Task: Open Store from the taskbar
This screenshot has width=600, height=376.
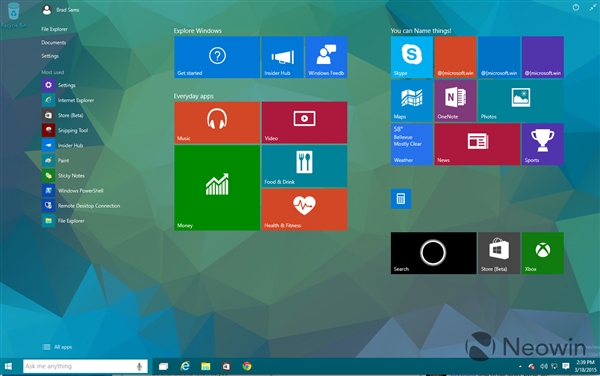Action: click(227, 366)
